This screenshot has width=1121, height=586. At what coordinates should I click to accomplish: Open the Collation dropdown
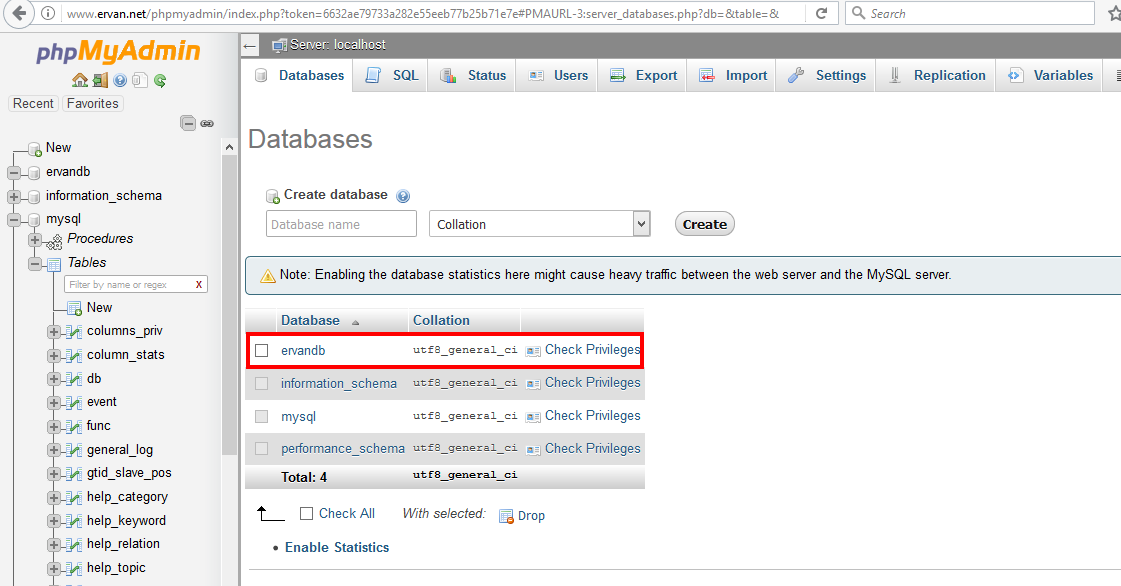540,224
